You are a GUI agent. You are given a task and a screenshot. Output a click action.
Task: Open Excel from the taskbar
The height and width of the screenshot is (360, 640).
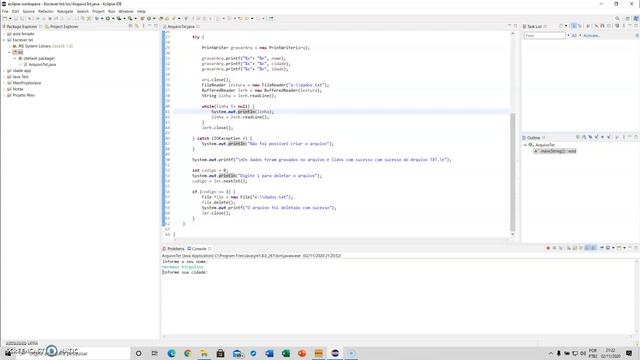click(x=286, y=353)
